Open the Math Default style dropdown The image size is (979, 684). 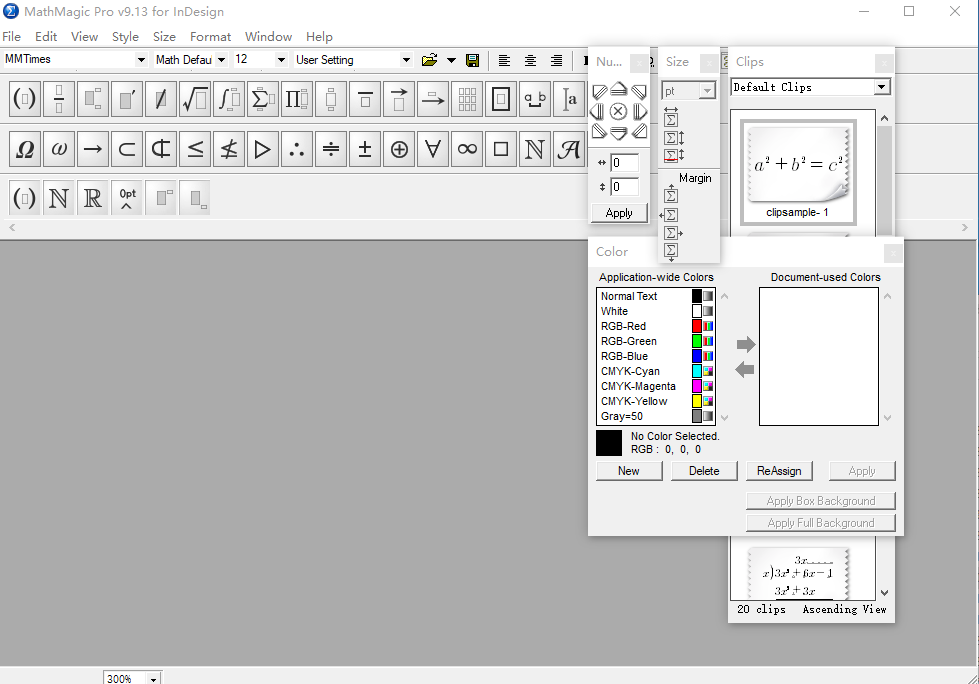click(x=222, y=60)
